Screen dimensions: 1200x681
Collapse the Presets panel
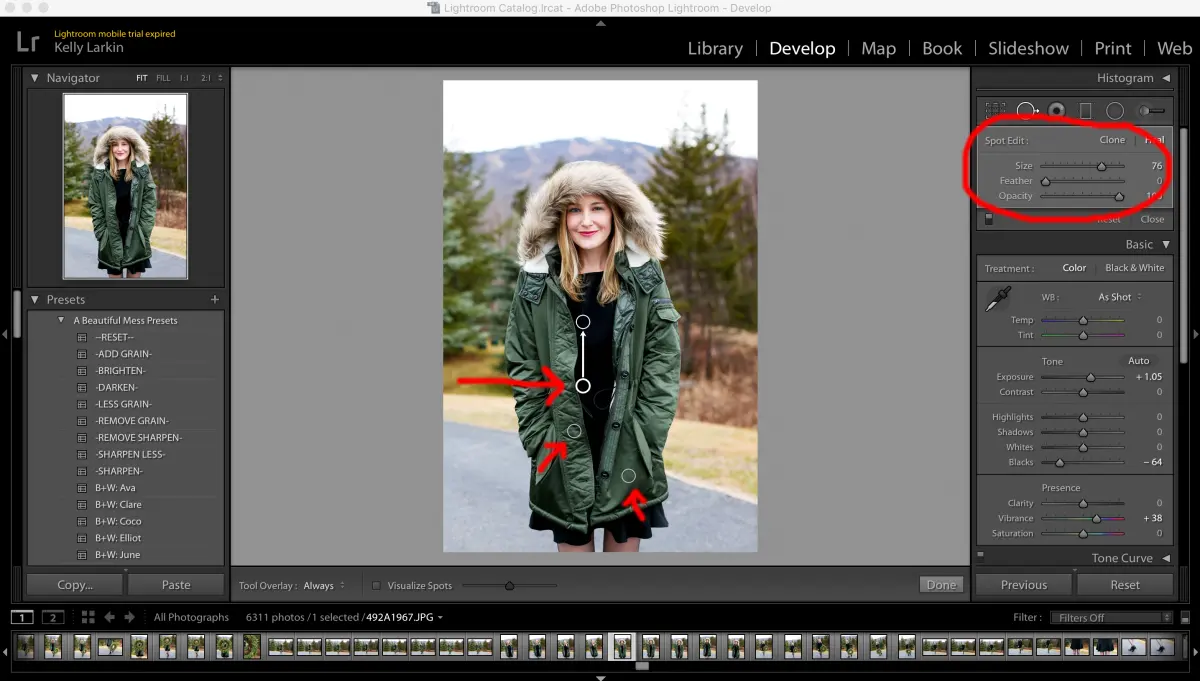click(35, 299)
